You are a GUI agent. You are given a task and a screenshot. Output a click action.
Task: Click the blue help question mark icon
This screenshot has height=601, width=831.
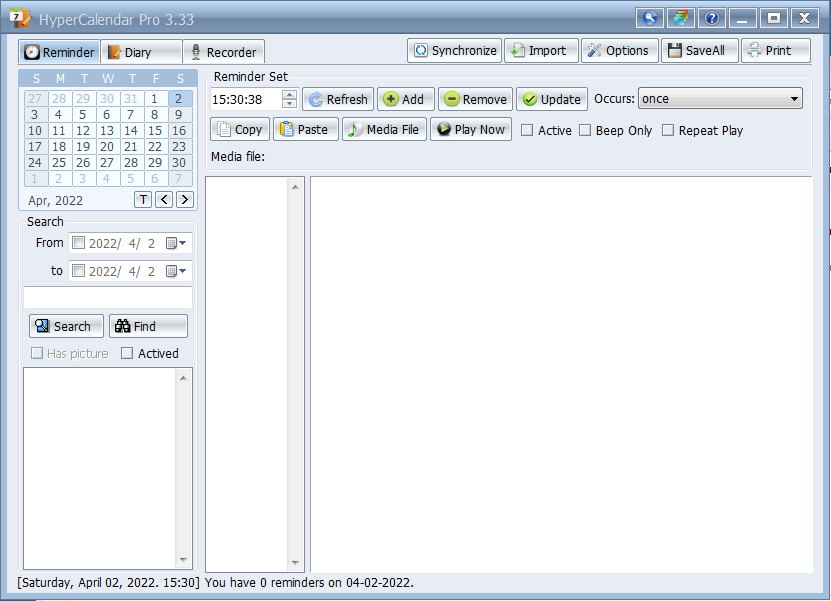click(x=712, y=18)
